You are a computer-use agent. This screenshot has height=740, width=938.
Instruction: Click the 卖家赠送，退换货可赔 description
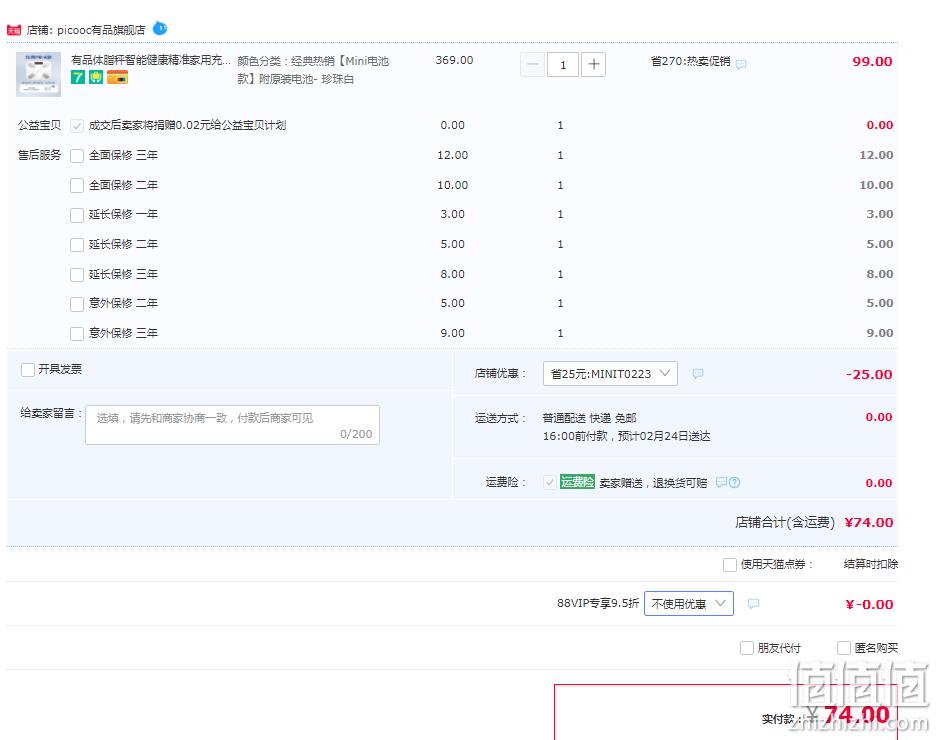[653, 483]
